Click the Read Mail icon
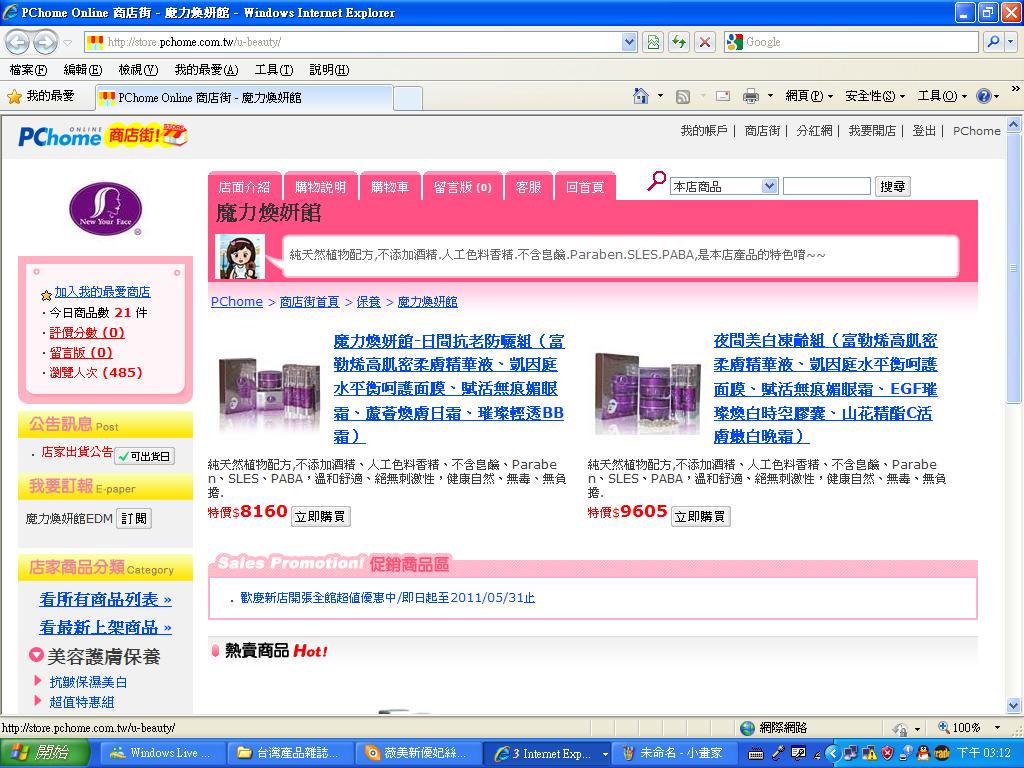The height and width of the screenshot is (768, 1024). pos(722,97)
